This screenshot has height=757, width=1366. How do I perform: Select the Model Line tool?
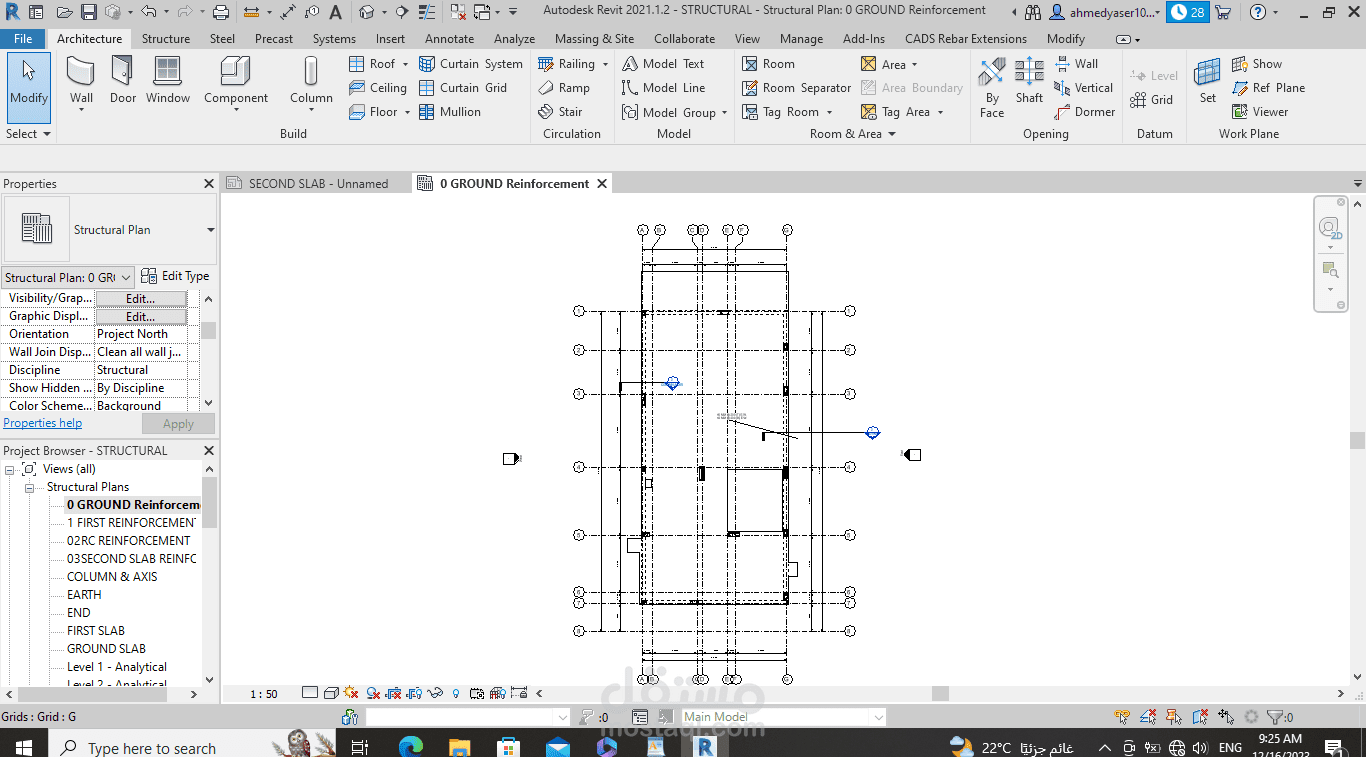click(663, 88)
